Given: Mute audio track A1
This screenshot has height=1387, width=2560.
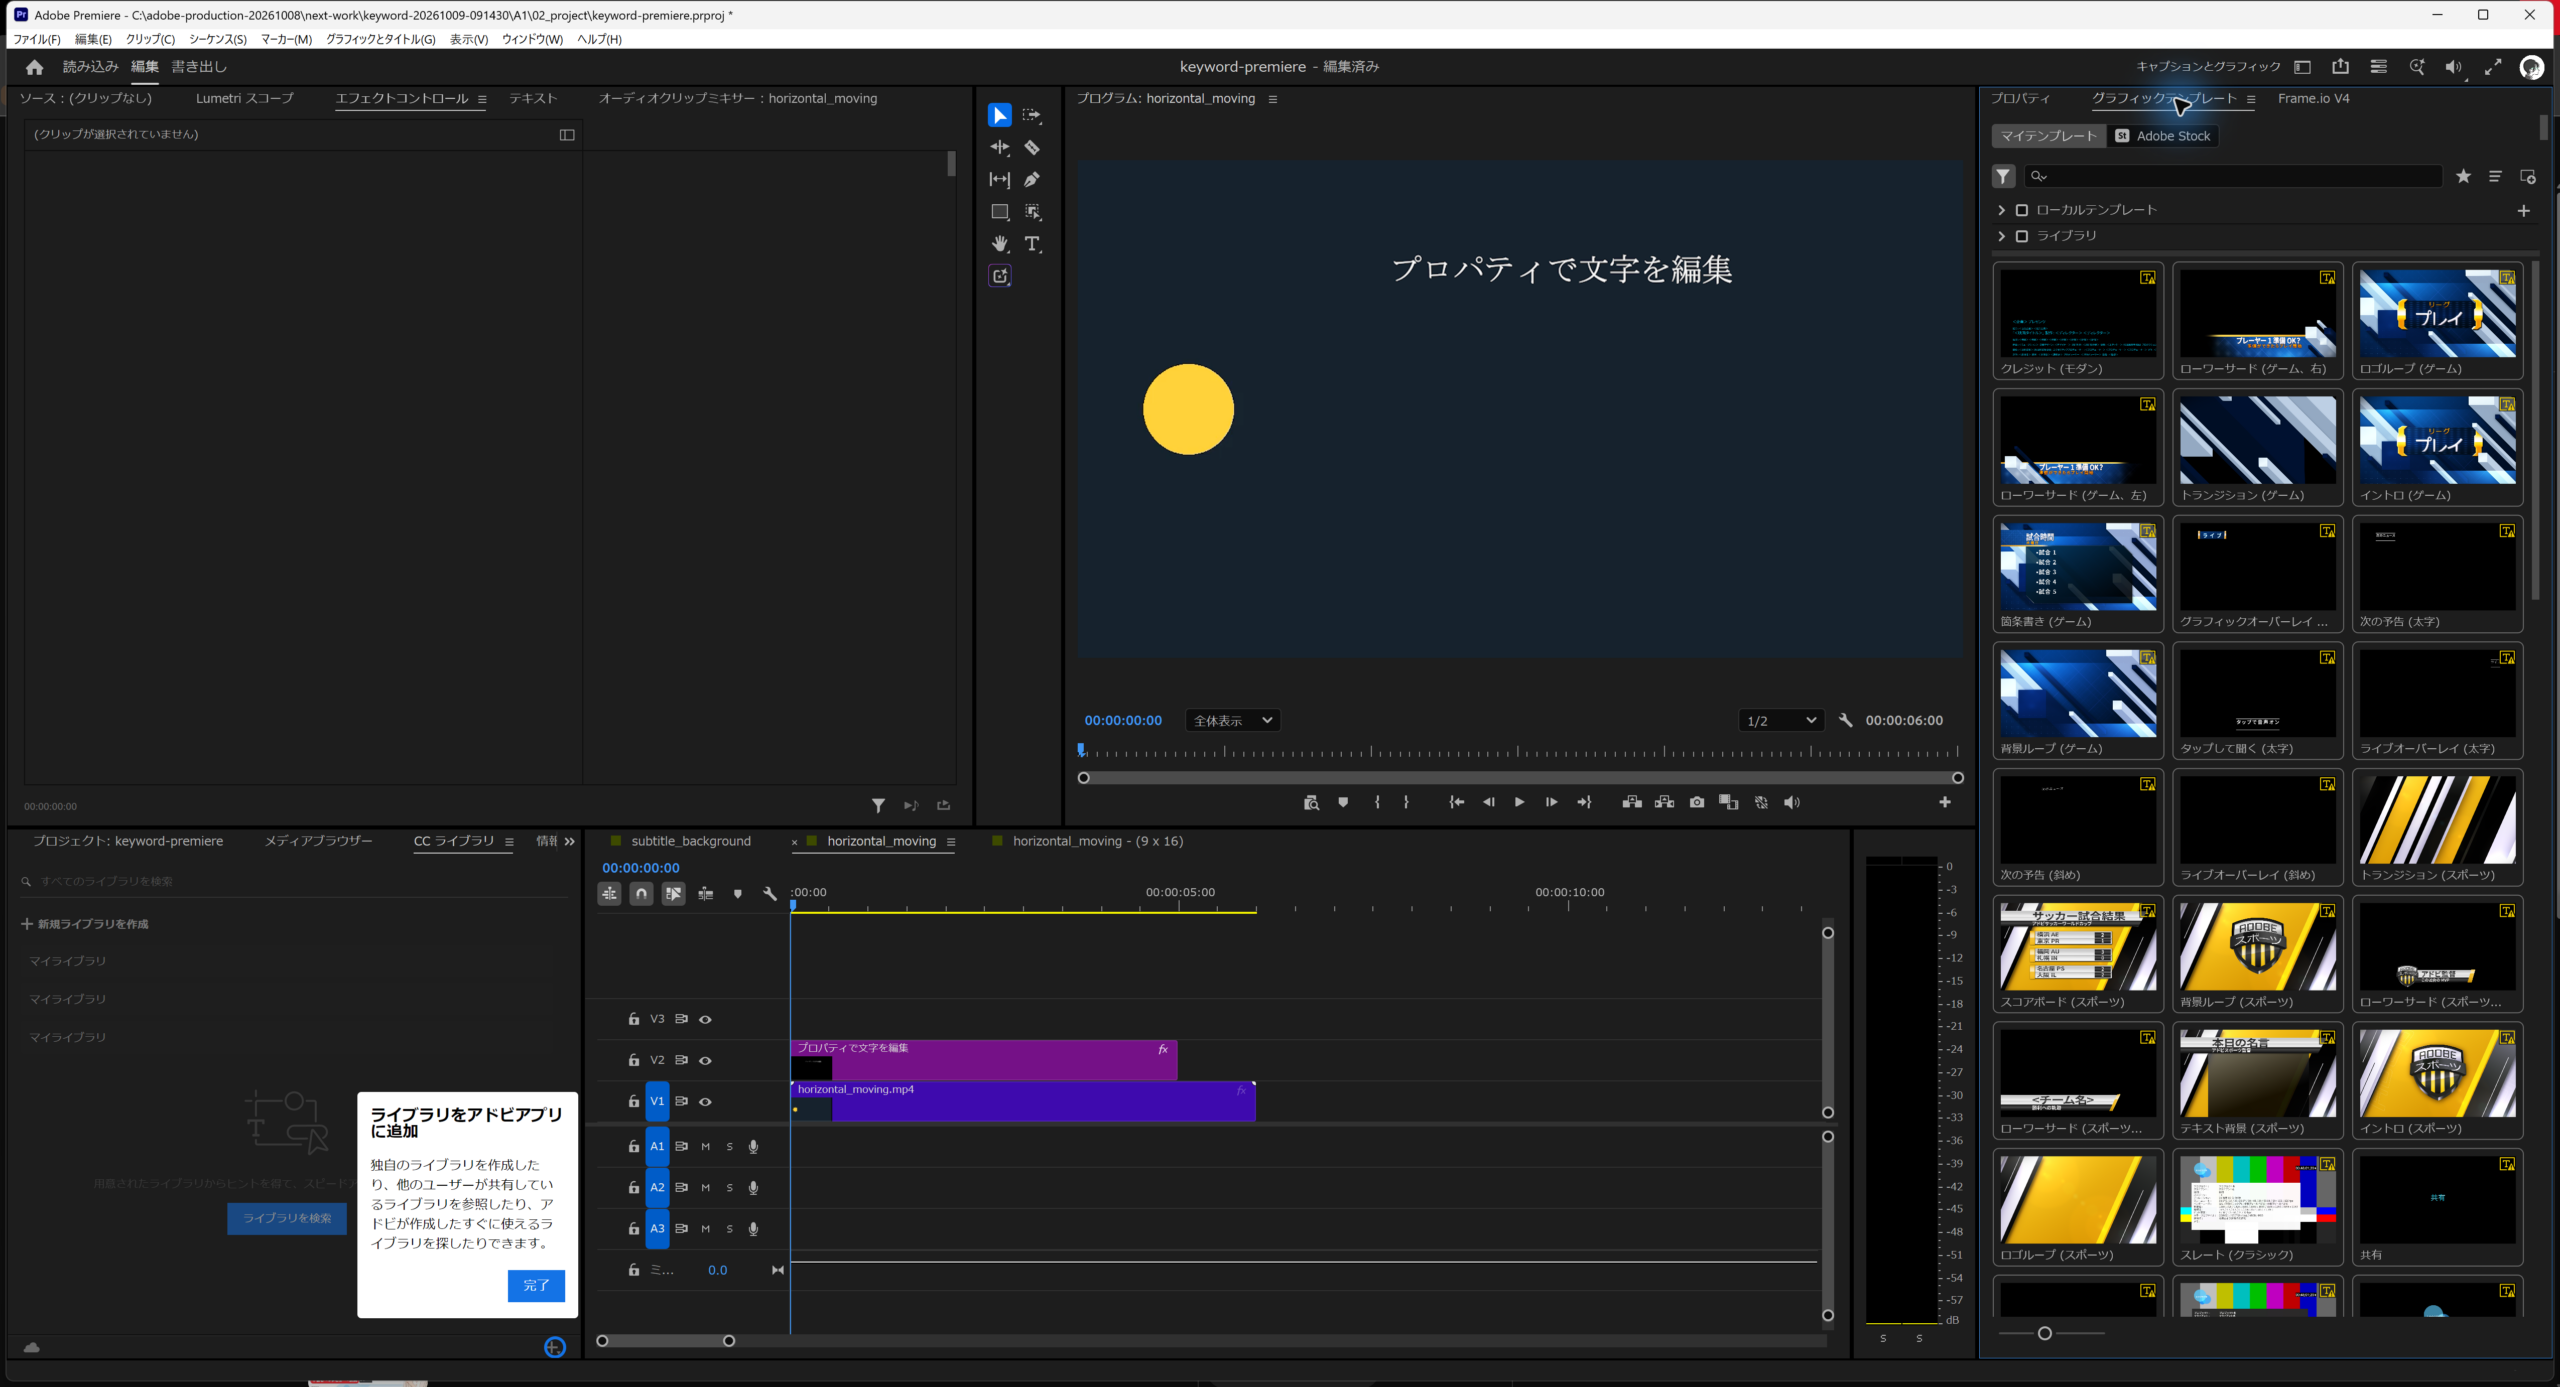Looking at the screenshot, I should click(x=705, y=1147).
